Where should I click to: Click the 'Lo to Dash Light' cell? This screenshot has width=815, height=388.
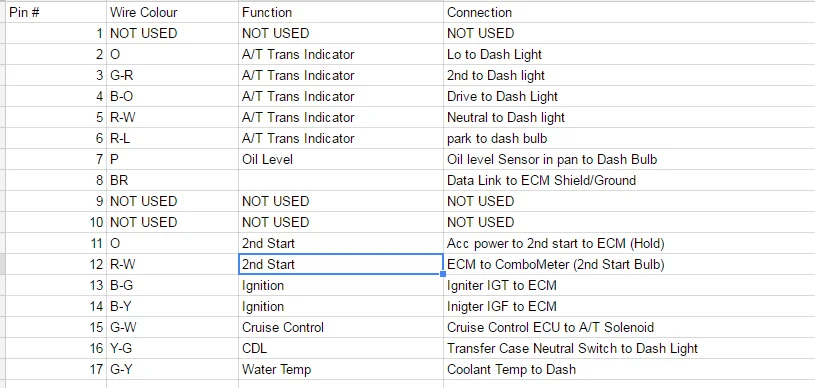(629, 55)
